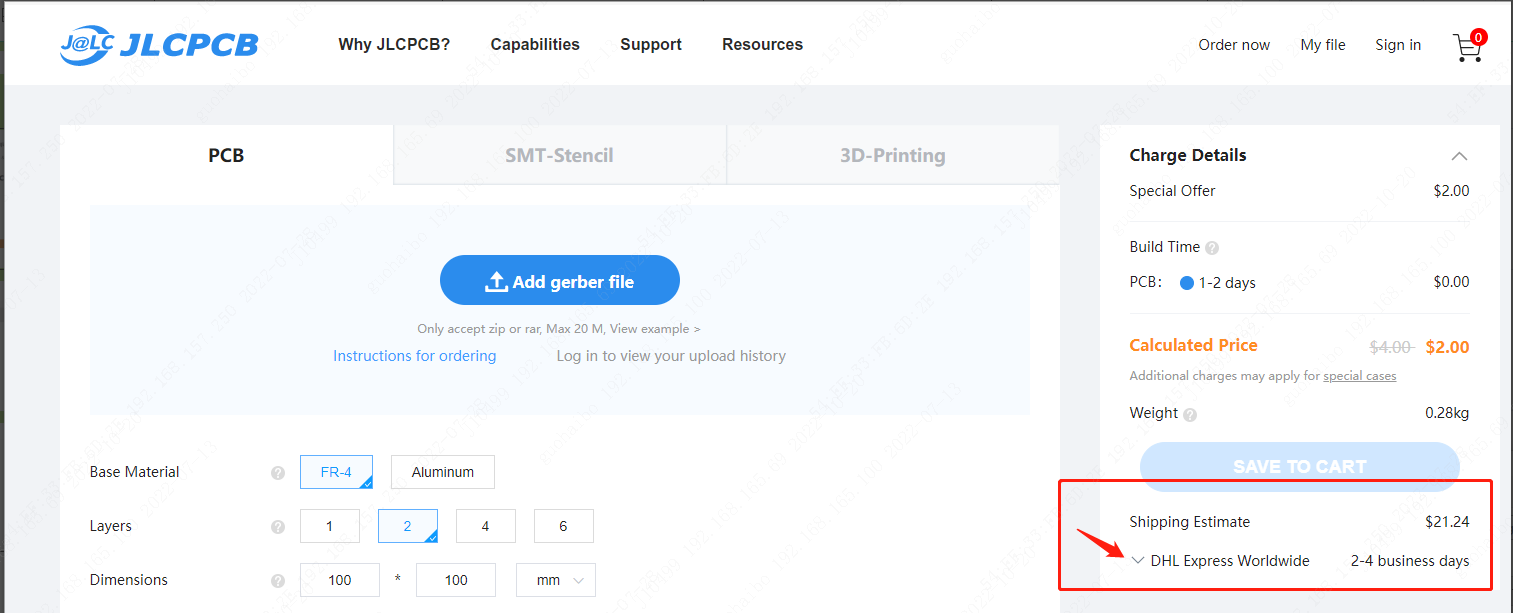Click Log in to view upload history

pos(671,356)
